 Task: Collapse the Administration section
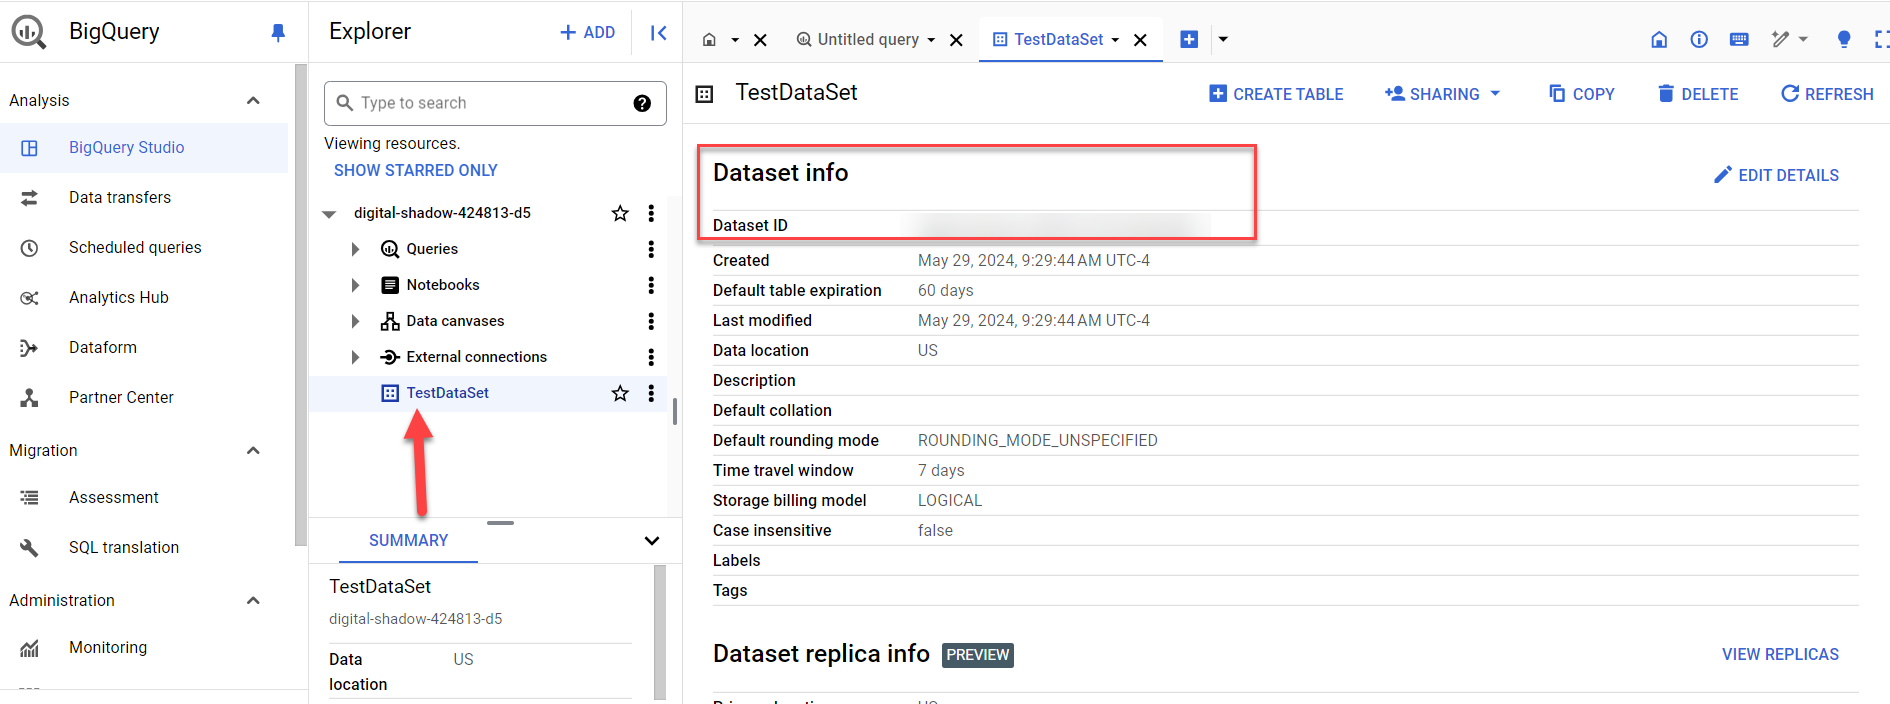[x=253, y=600]
